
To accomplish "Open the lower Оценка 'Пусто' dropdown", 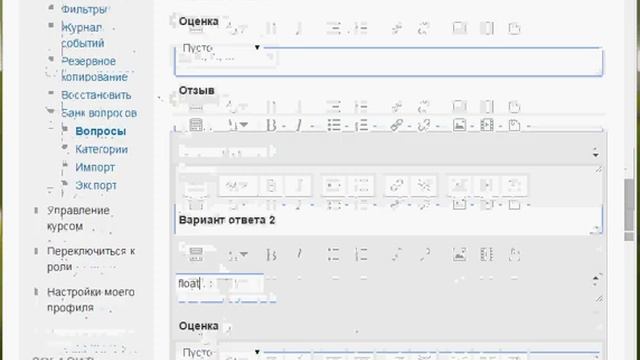I will click(x=221, y=352).
